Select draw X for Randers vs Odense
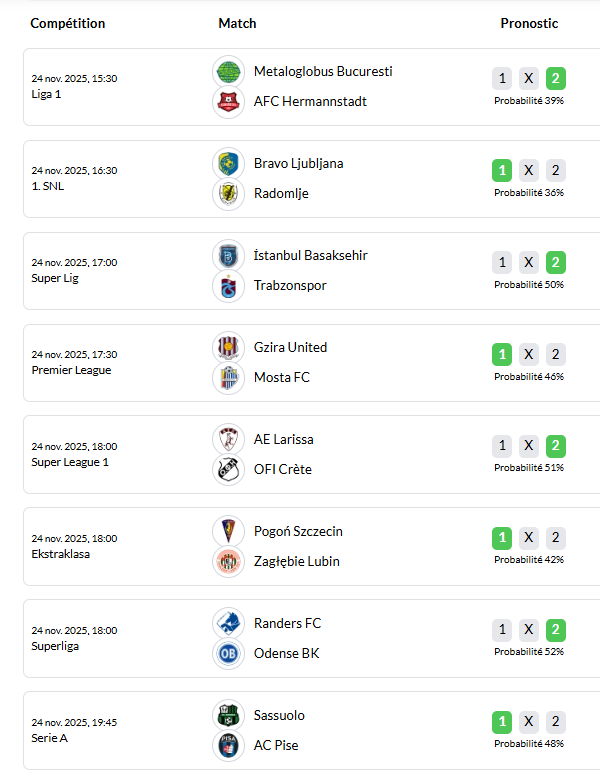Viewport: 600px width, 780px height. pos(529,631)
